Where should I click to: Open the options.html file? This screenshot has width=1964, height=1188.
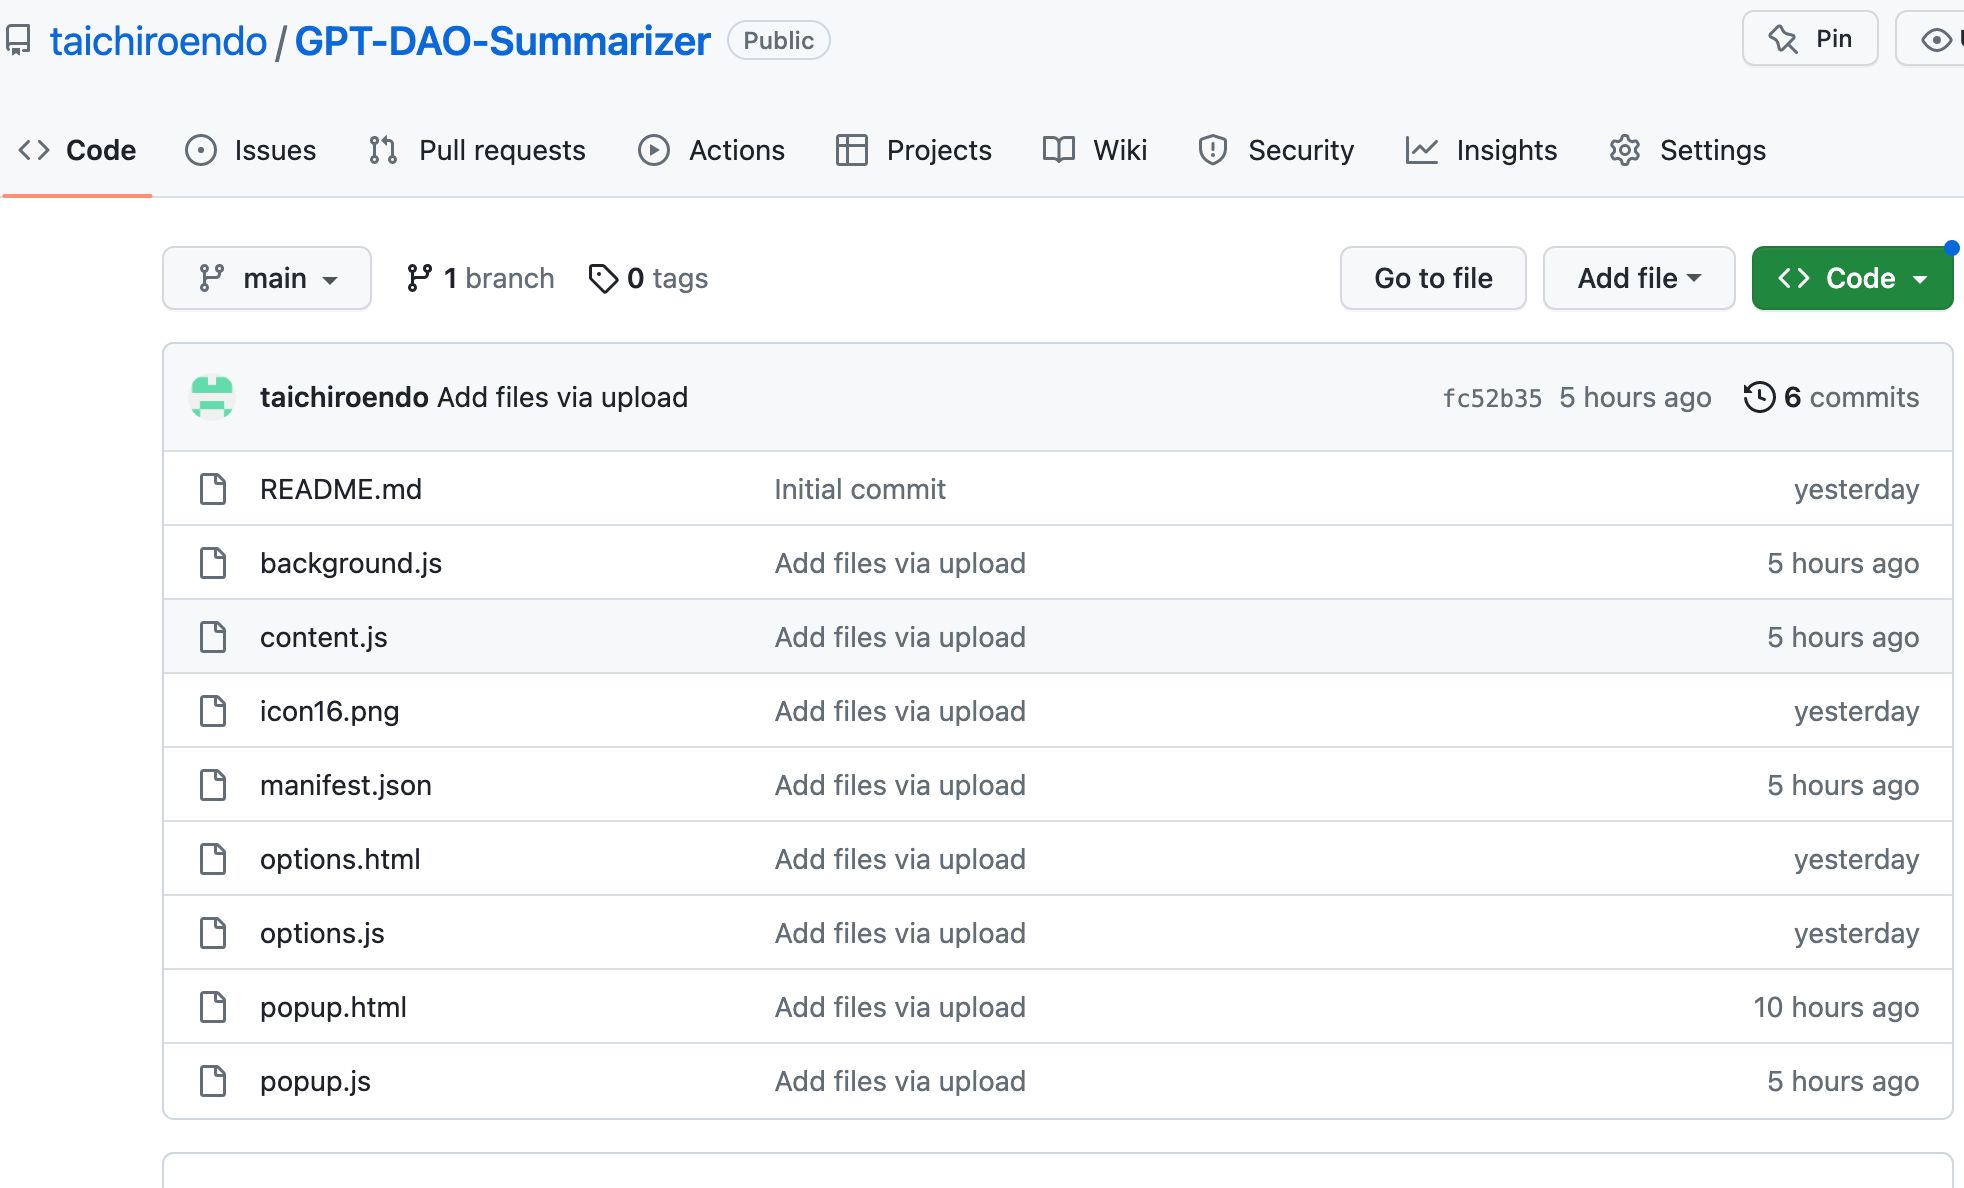[x=340, y=859]
